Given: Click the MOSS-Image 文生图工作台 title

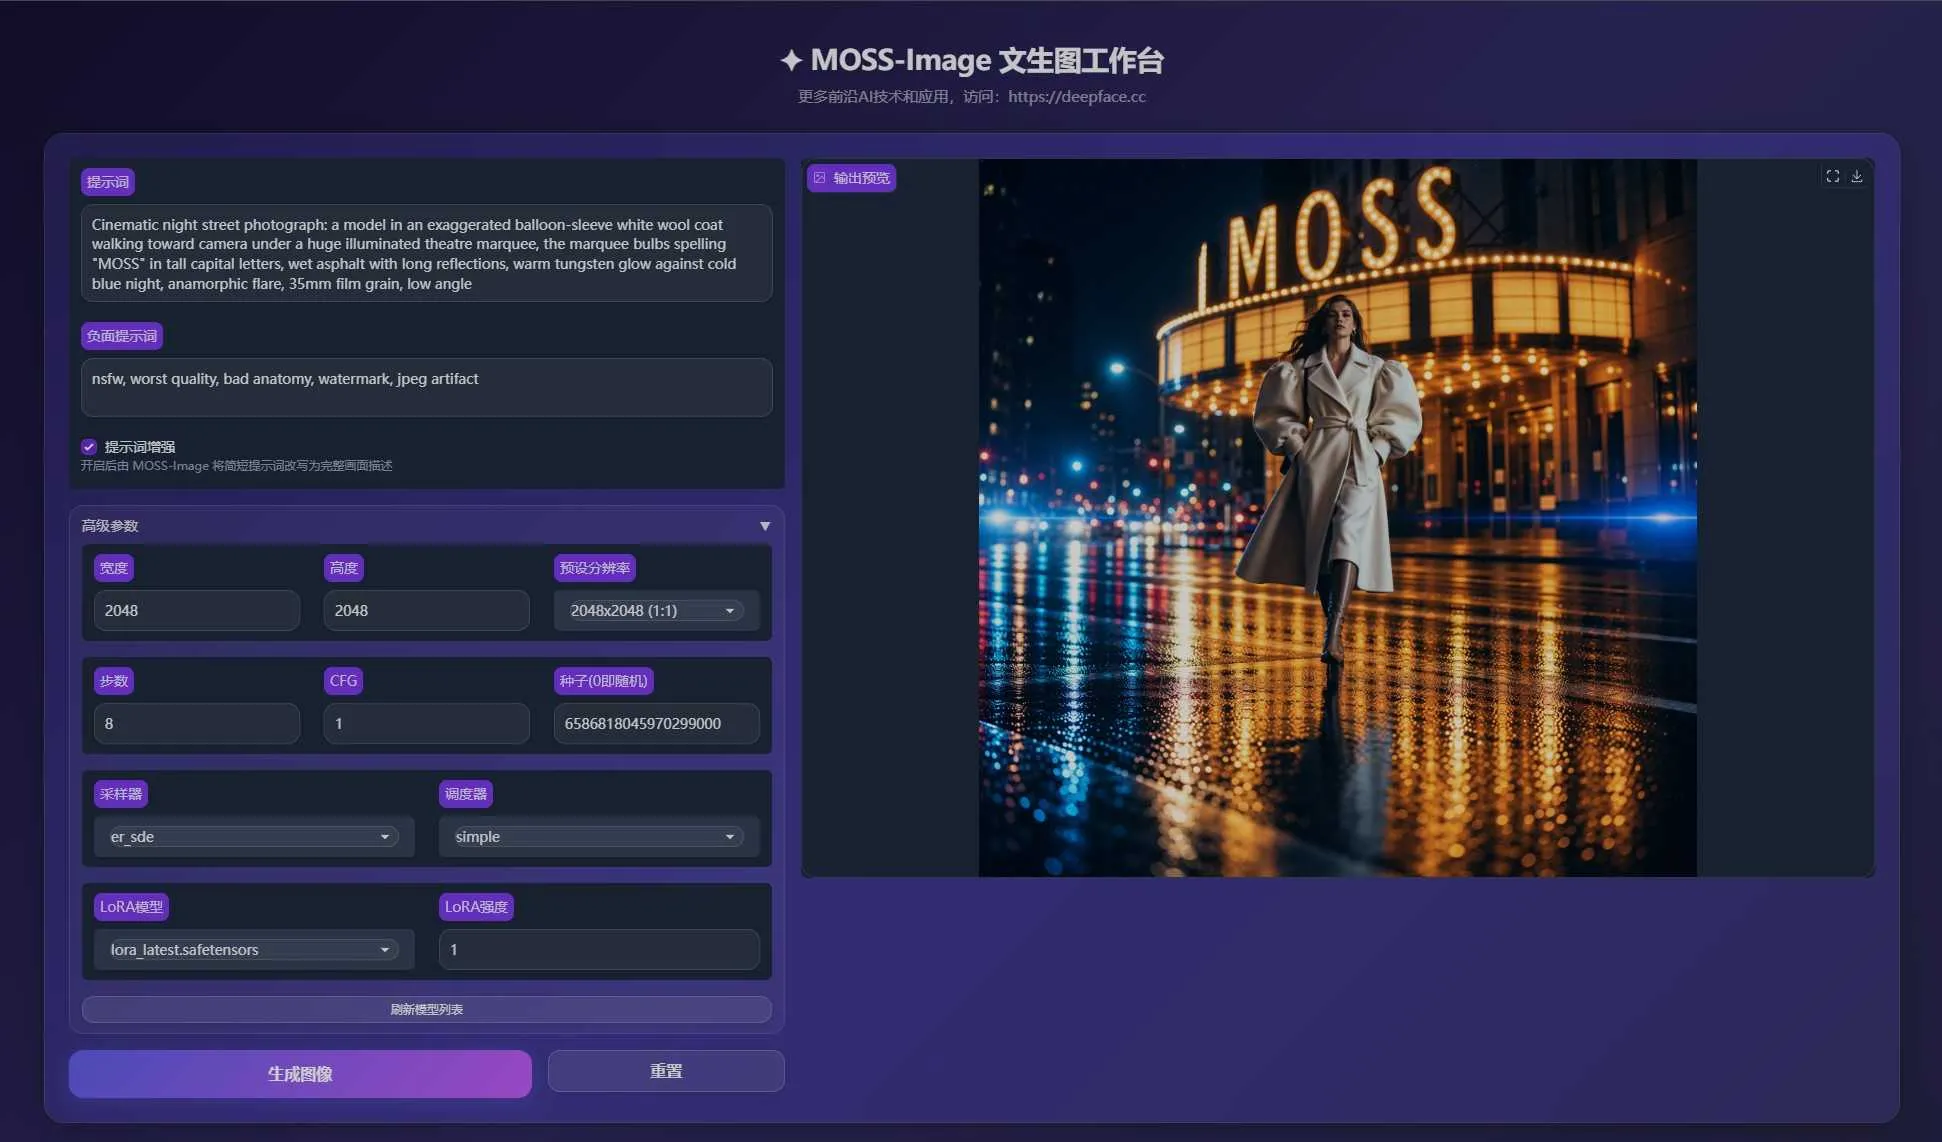Looking at the screenshot, I should [x=971, y=60].
